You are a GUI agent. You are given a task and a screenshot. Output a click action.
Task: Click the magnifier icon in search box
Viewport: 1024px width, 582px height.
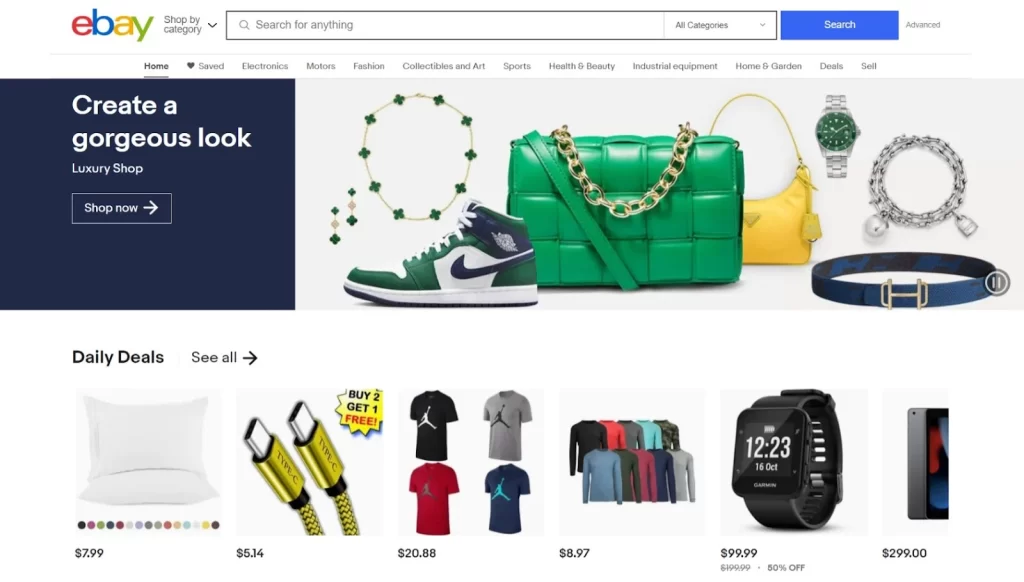tap(244, 25)
